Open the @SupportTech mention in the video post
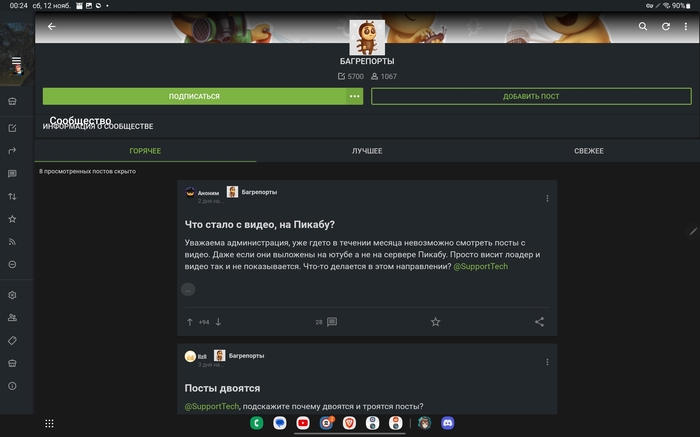 pyautogui.click(x=480, y=266)
